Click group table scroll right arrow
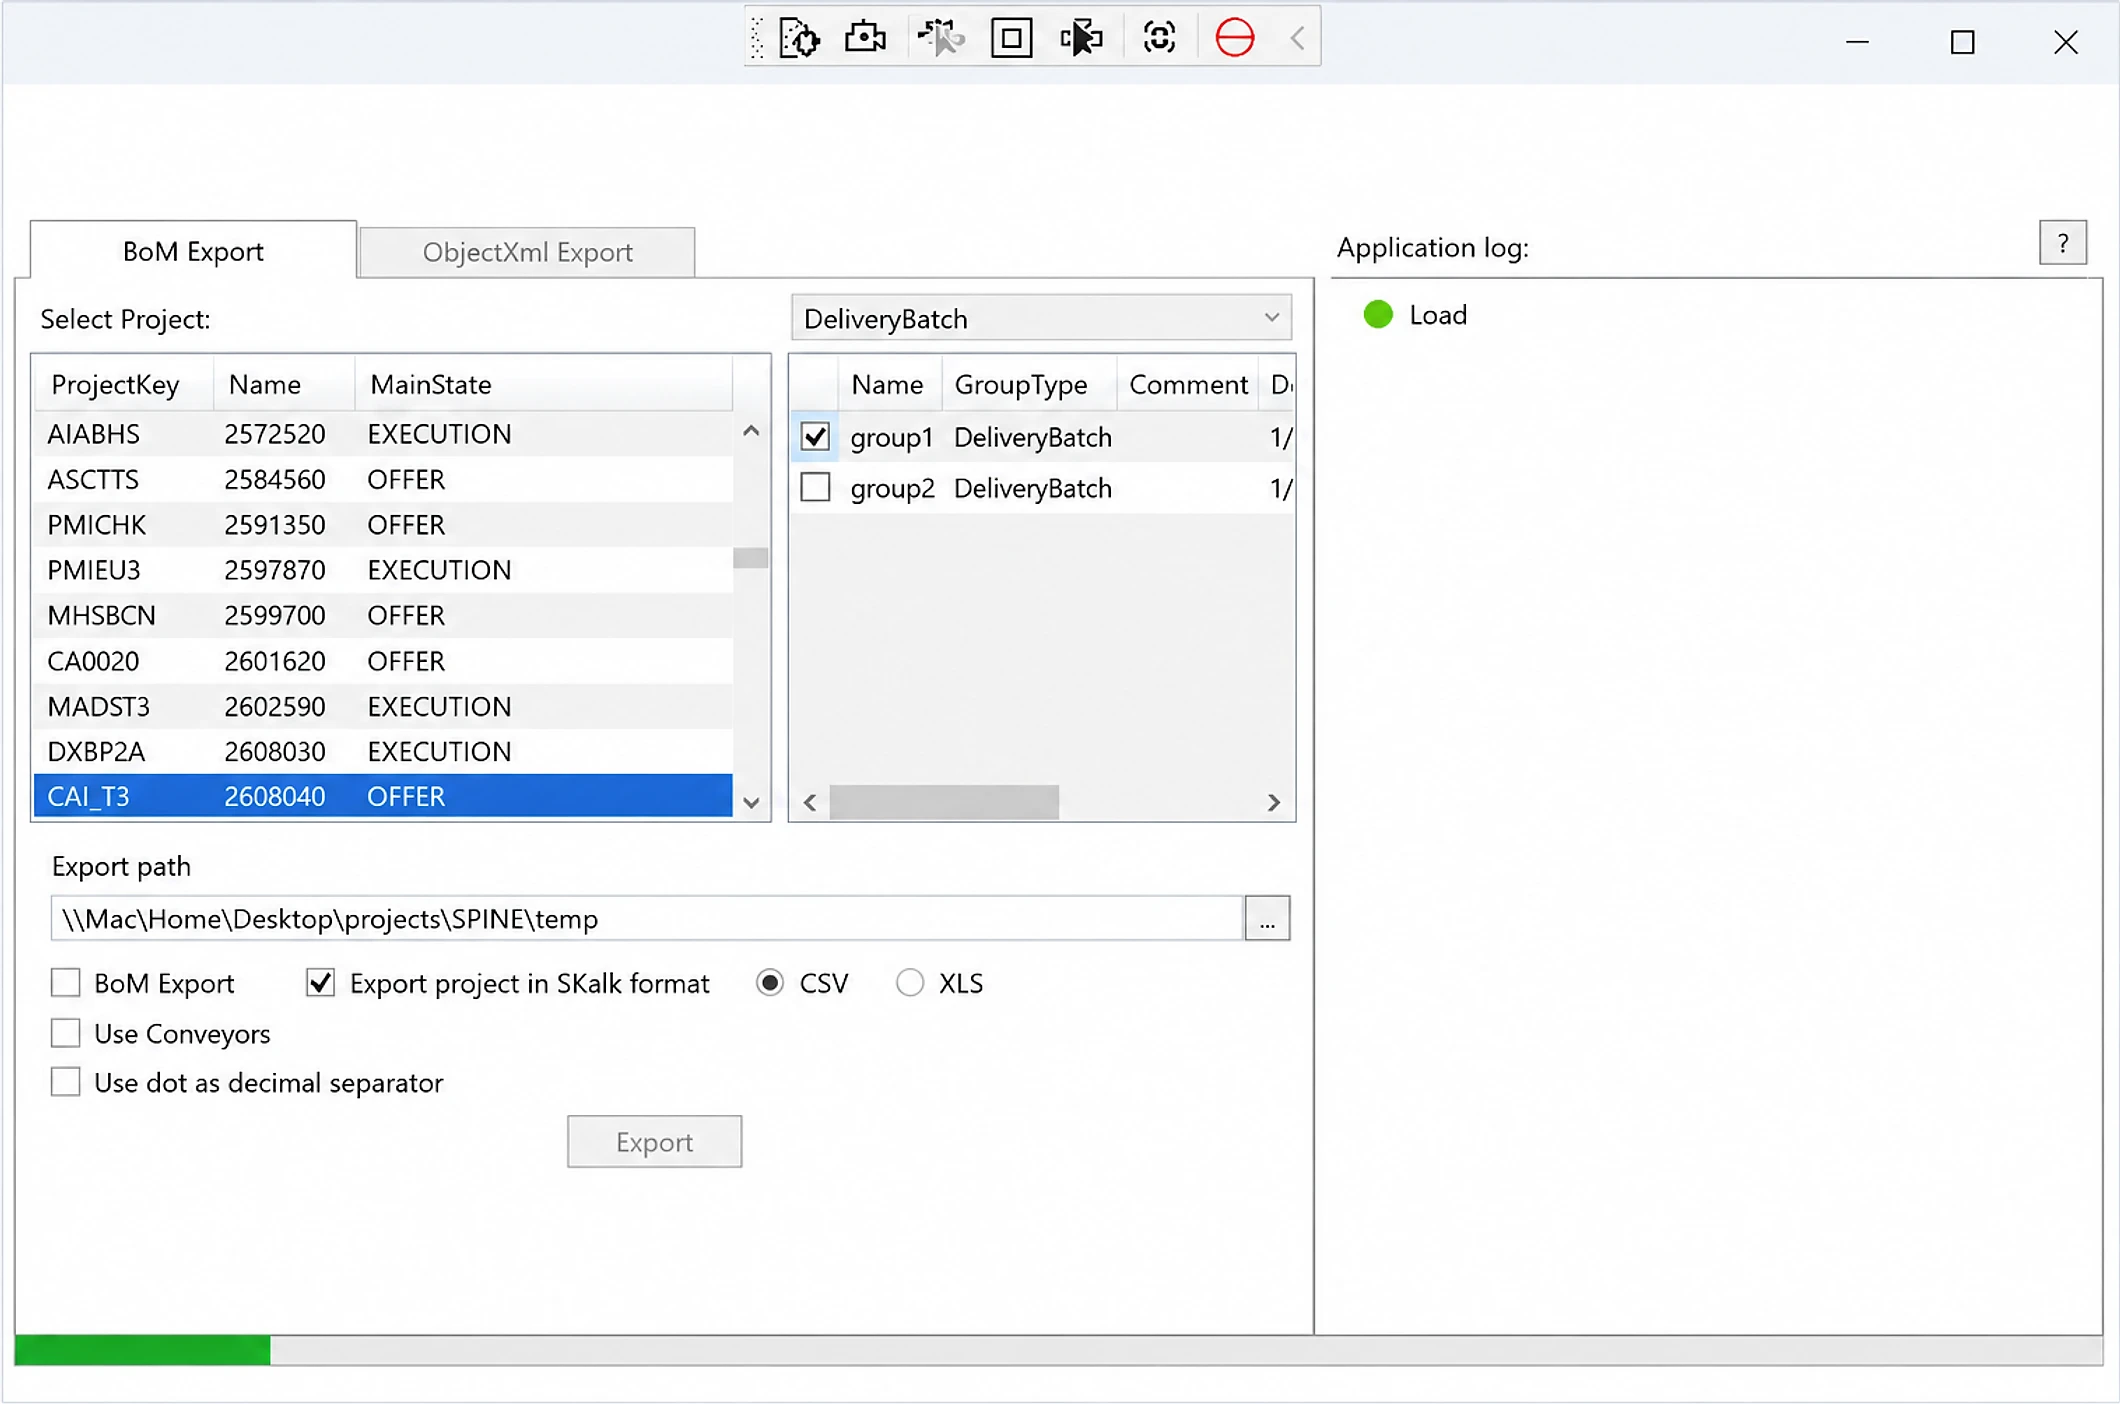Viewport: 2120px width, 1404px height. (x=1273, y=802)
